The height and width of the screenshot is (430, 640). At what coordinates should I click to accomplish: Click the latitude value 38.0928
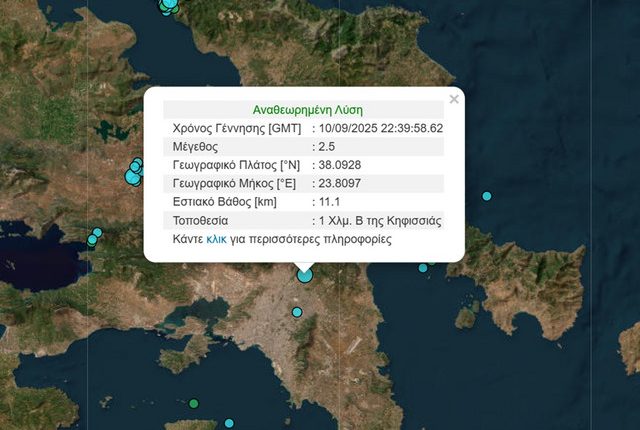pos(340,165)
